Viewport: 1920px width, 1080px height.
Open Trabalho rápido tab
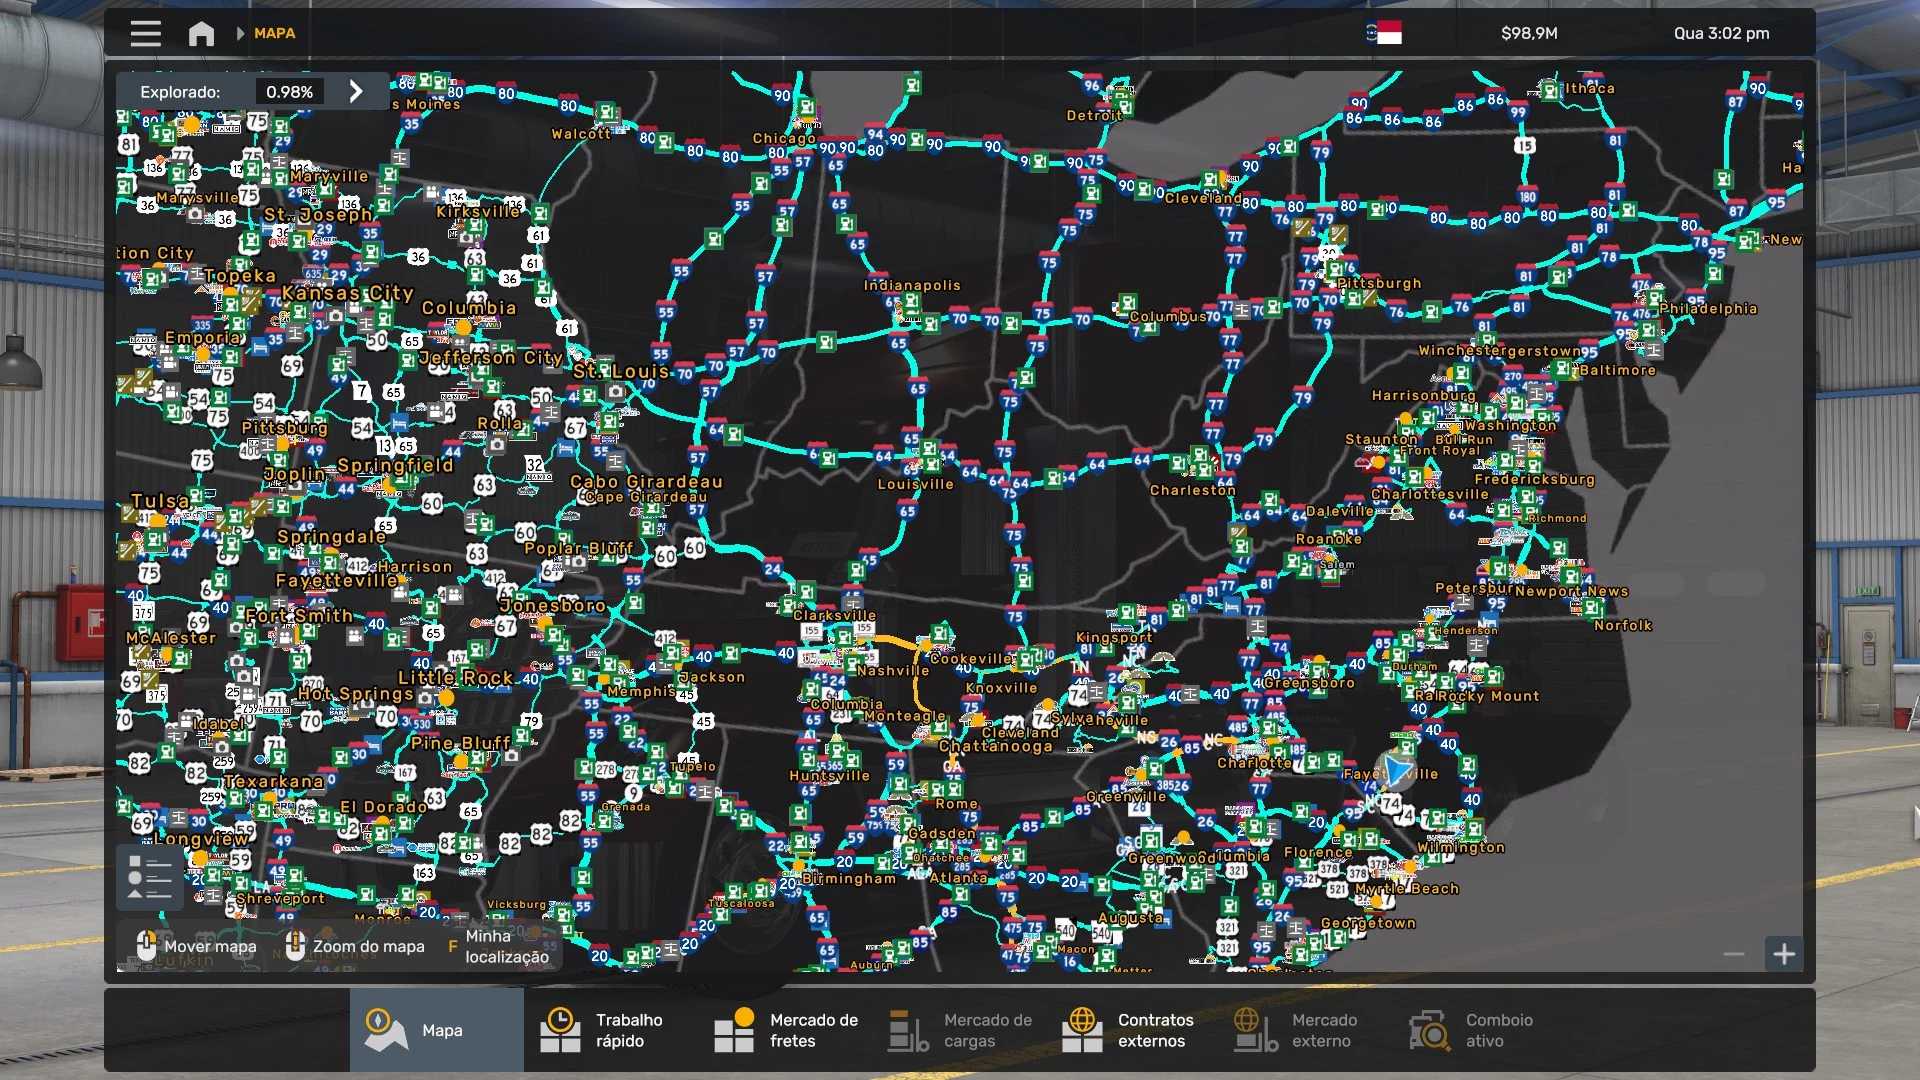610,1030
